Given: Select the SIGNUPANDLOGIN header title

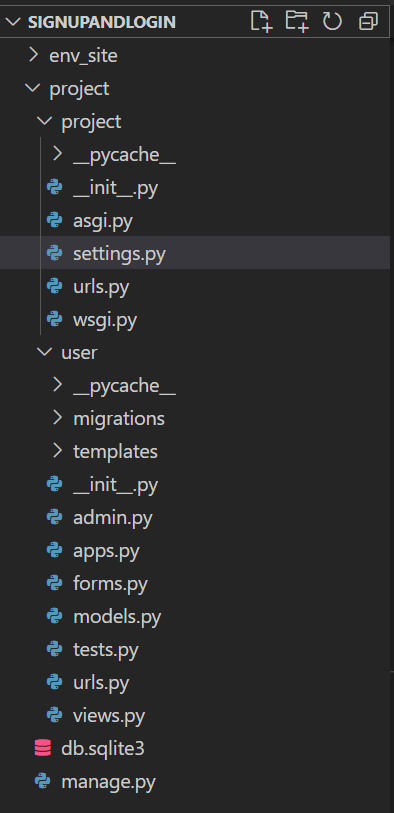Looking at the screenshot, I should coord(102,22).
